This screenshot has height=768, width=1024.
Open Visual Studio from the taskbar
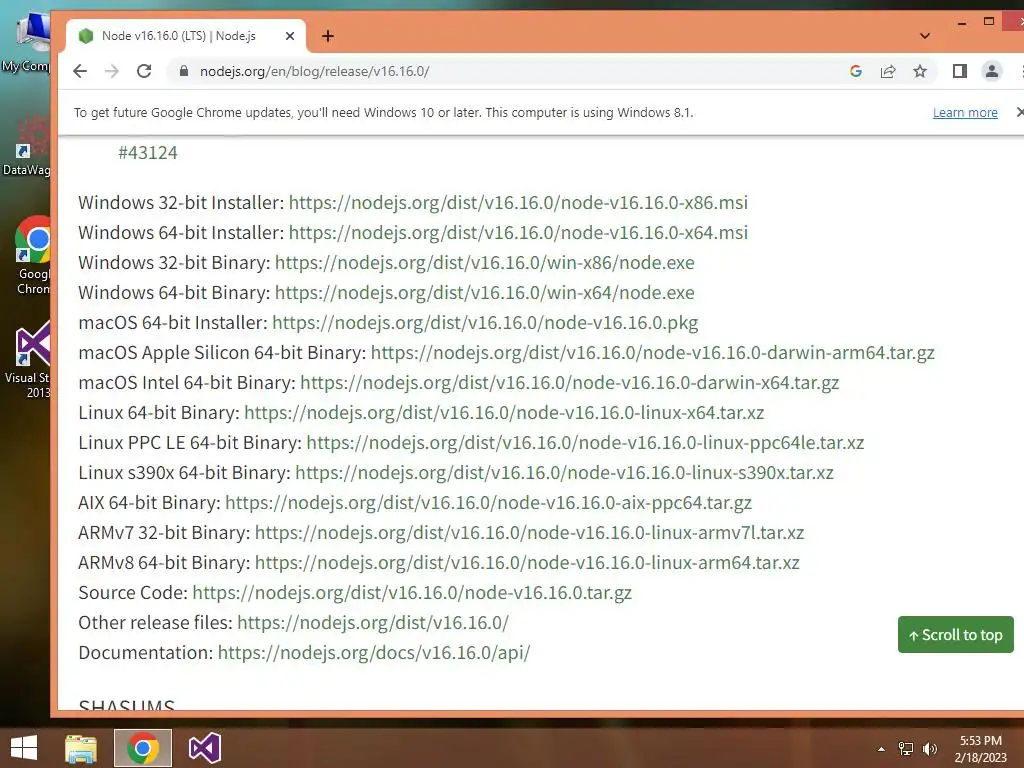point(204,748)
